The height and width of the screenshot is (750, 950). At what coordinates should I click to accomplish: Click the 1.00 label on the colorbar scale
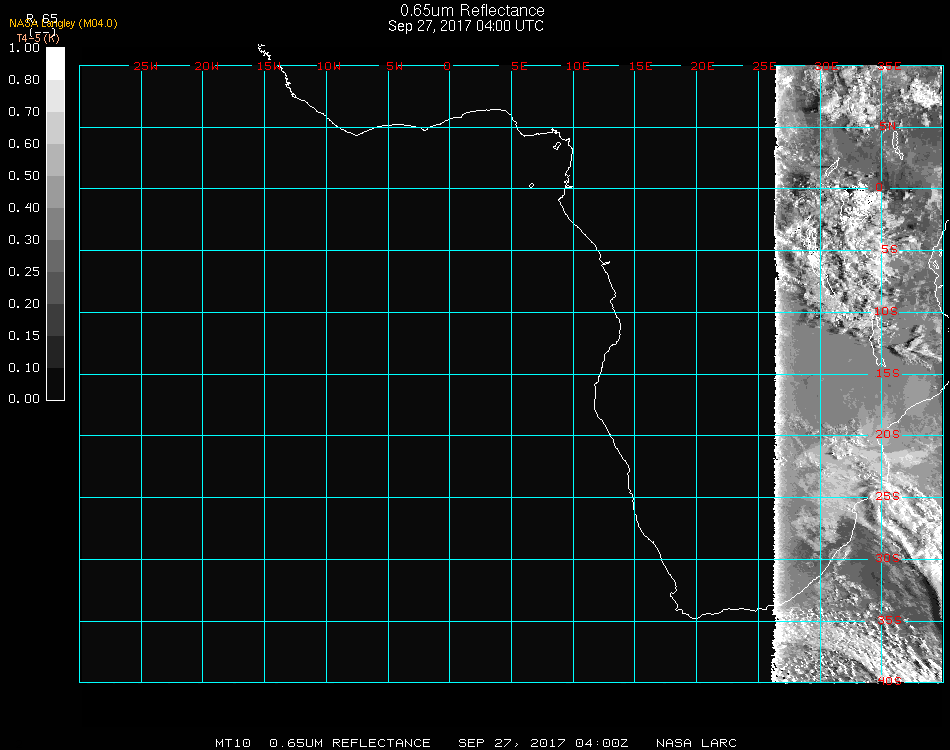24,48
